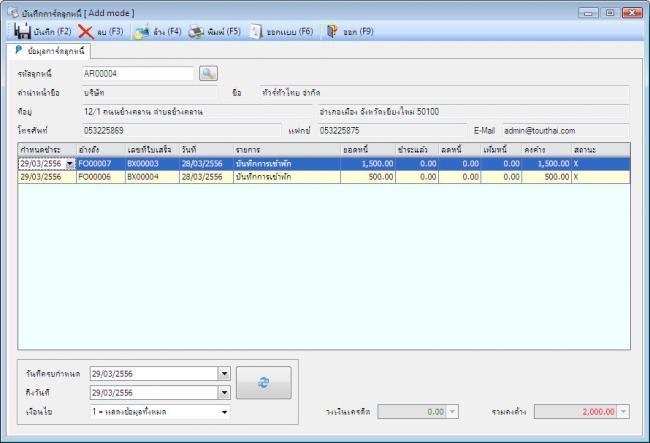Click the debtor code field AR00004

point(138,74)
